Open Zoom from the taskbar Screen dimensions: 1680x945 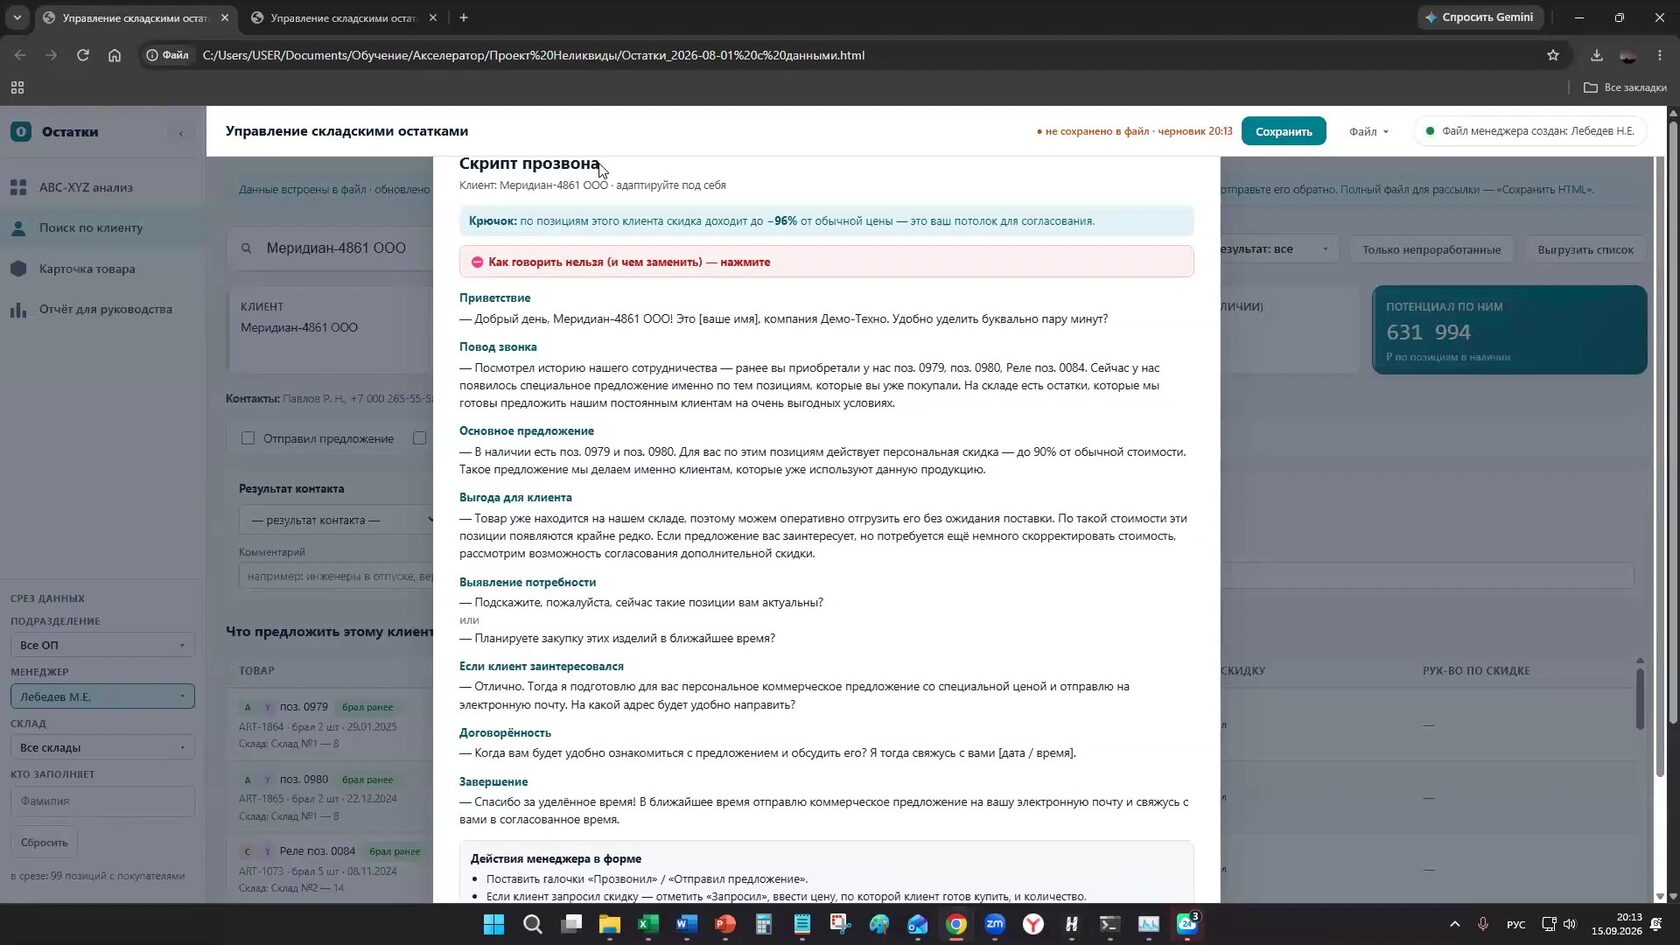995,924
